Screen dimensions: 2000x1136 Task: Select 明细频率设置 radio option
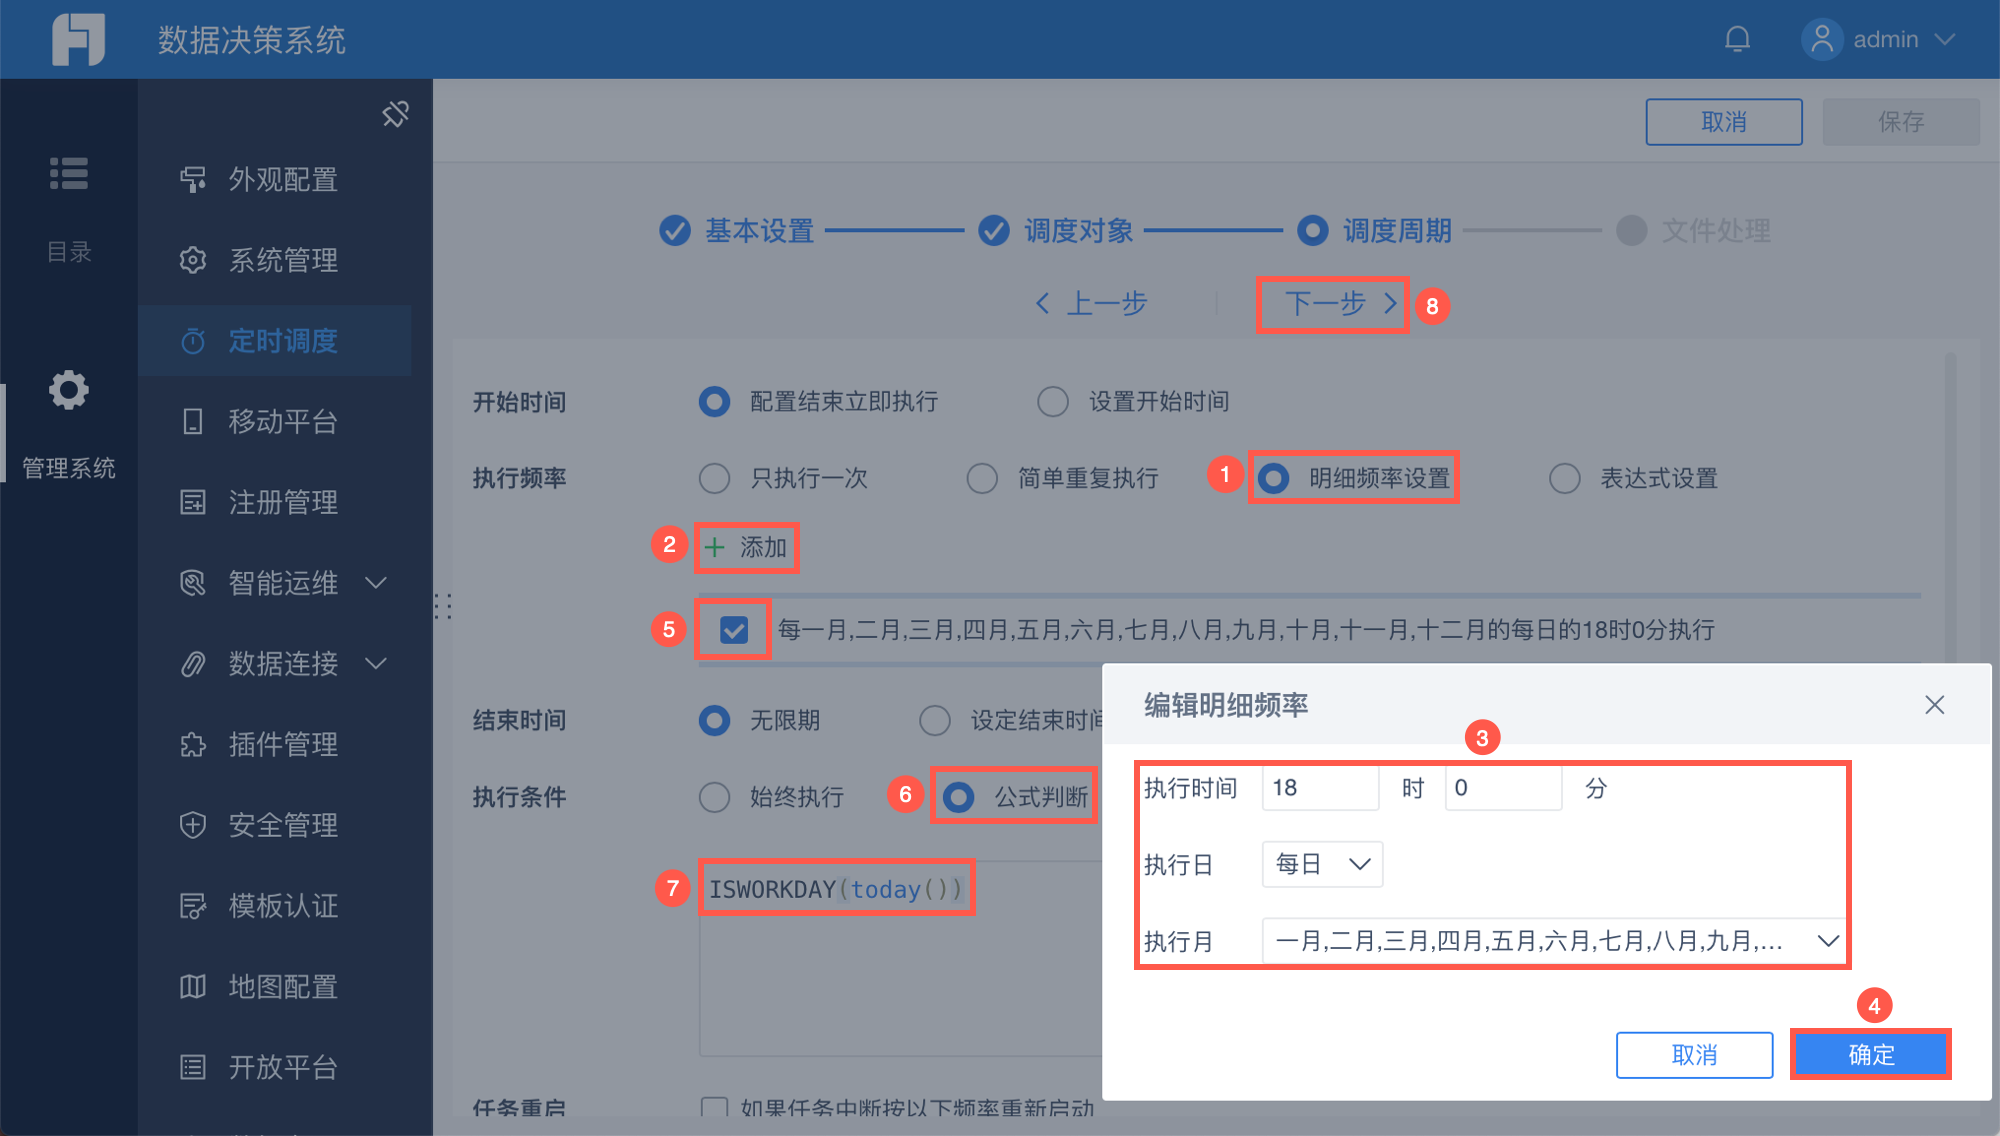1273,478
